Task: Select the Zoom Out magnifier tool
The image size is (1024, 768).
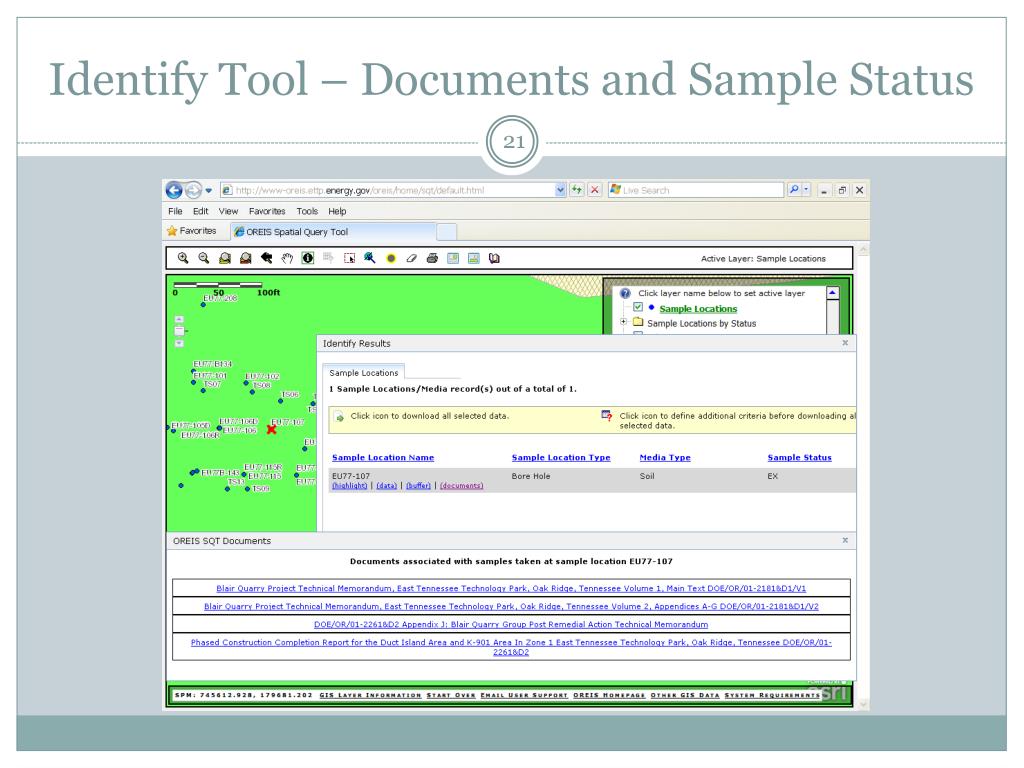Action: point(204,258)
